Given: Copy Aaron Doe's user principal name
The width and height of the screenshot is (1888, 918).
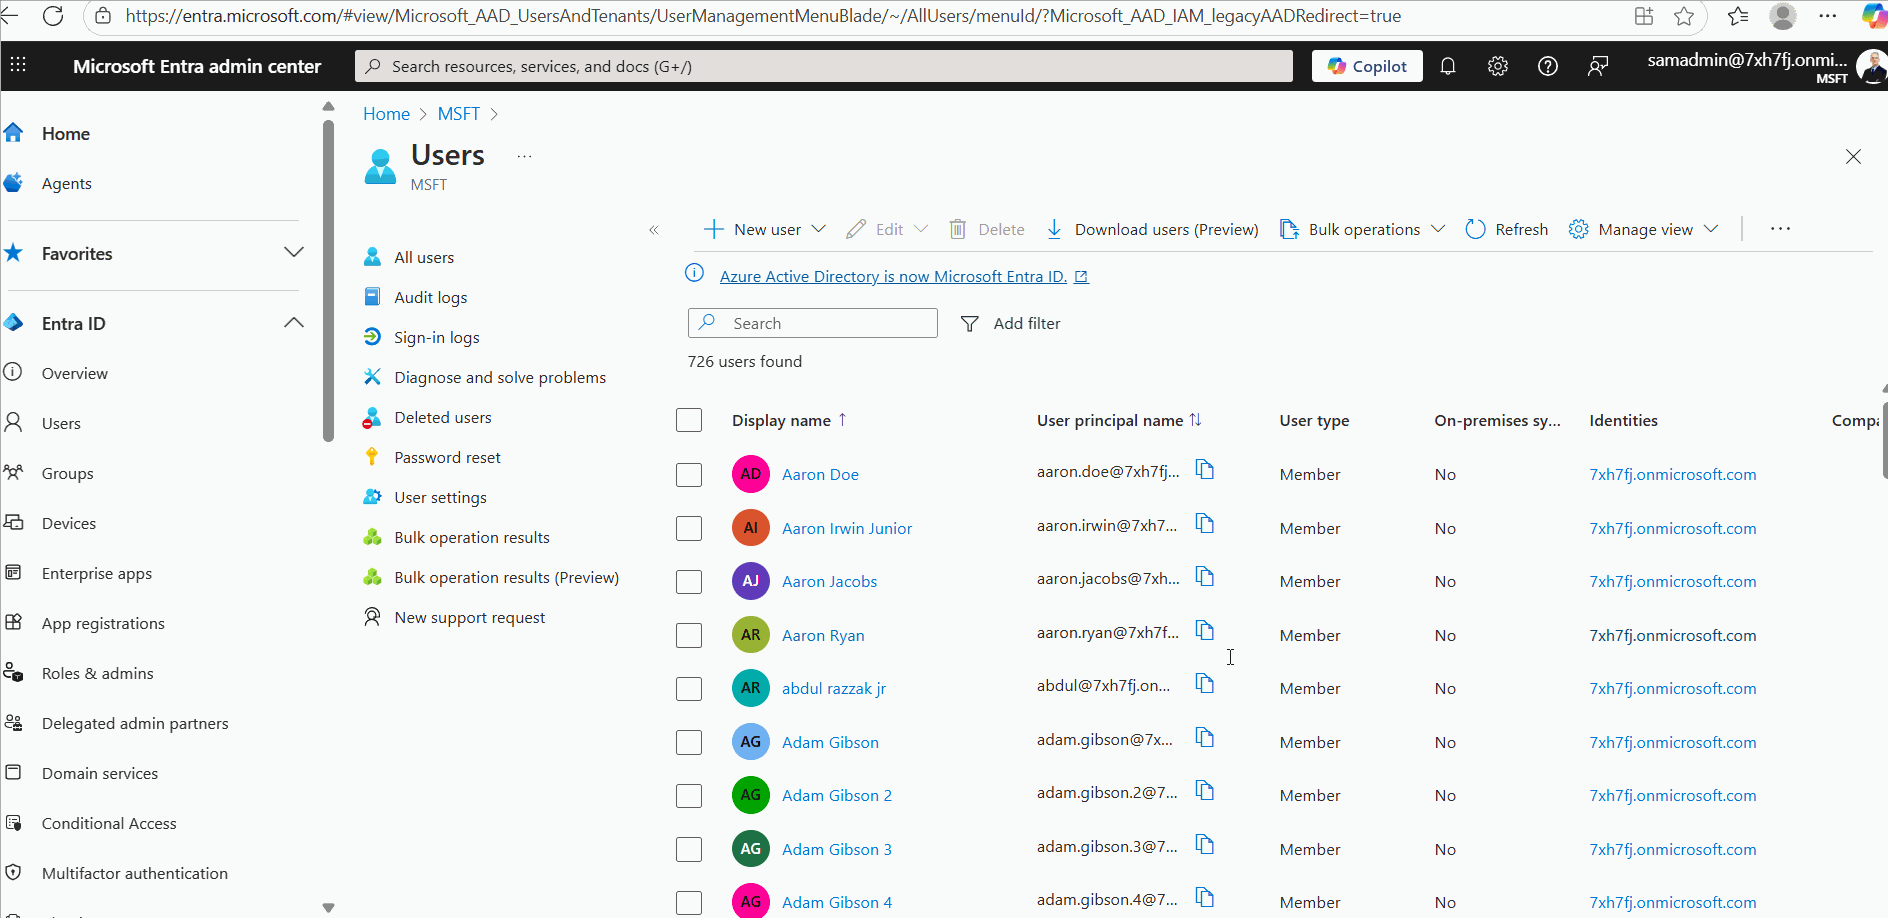Looking at the screenshot, I should pyautogui.click(x=1205, y=470).
